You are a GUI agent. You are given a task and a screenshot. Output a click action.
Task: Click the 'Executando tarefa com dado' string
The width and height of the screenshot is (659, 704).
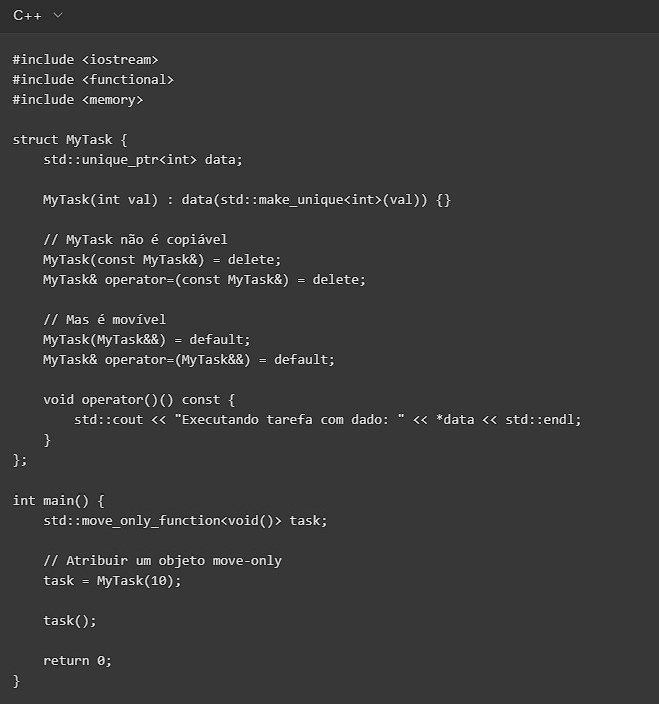(x=289, y=419)
